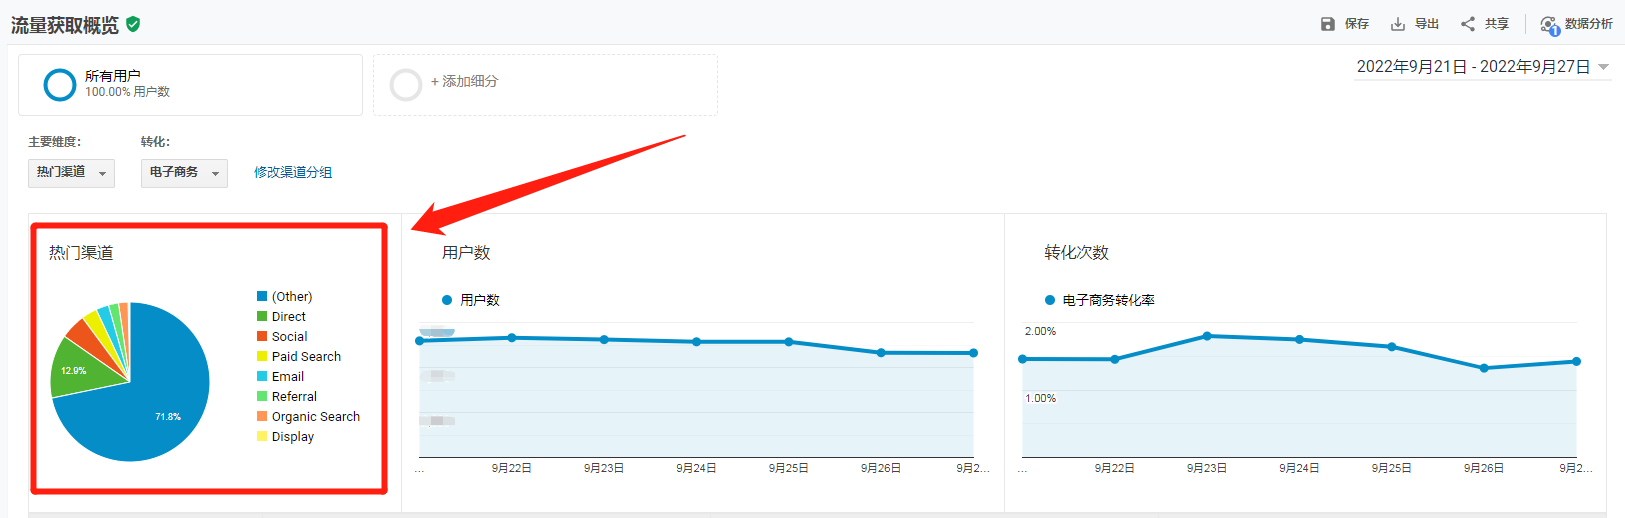This screenshot has width=1625, height=518.
Task: Click the Share icon
Action: 1468,24
